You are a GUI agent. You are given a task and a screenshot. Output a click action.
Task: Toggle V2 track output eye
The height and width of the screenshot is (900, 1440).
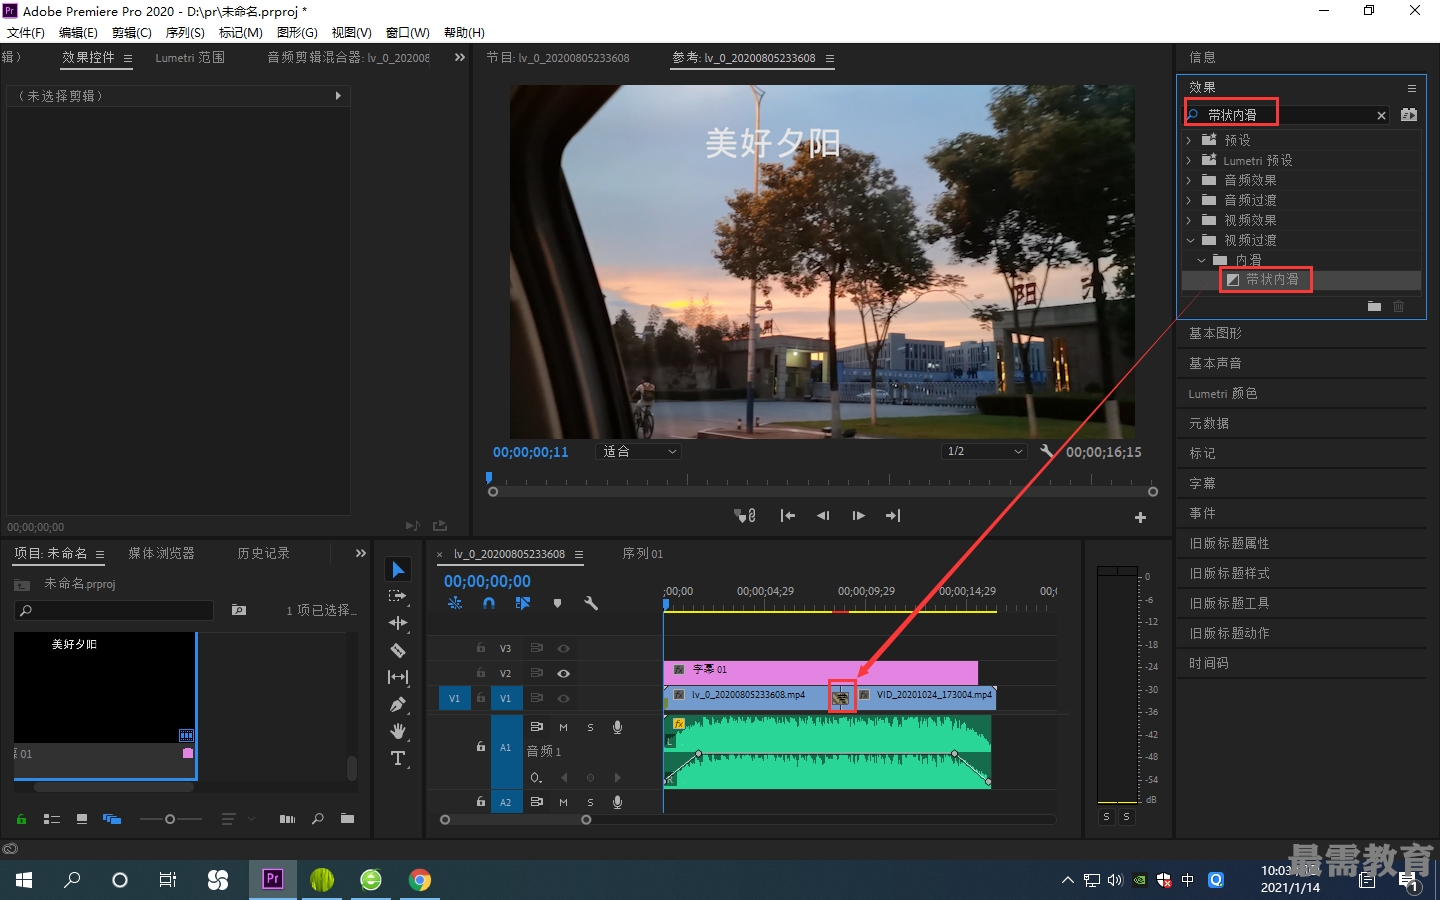tap(563, 673)
